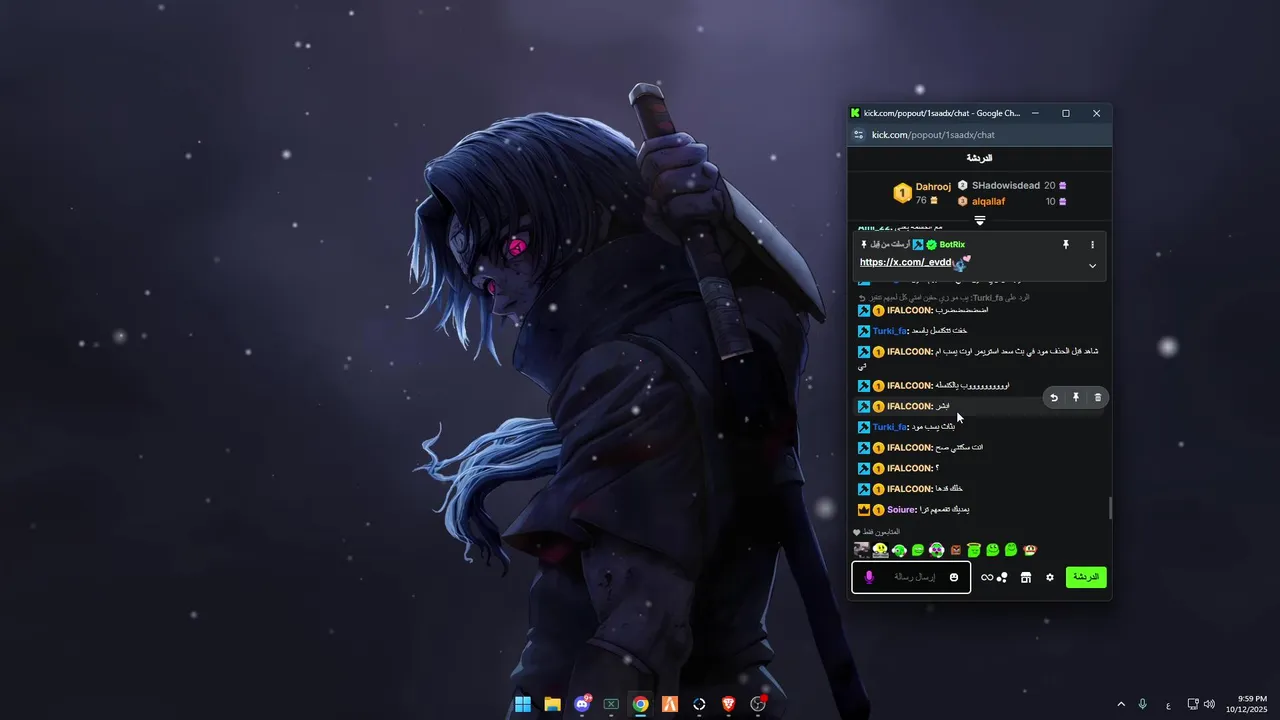Click the circular arrows app in taskbar
1280x720 pixels.
[699, 704]
